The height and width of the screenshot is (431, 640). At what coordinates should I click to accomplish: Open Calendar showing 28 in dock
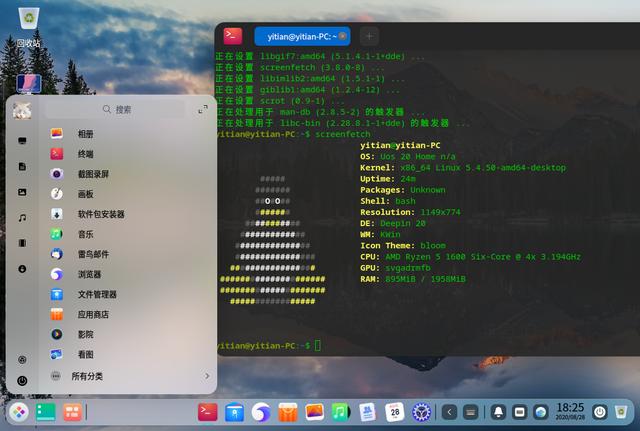[x=394, y=412]
